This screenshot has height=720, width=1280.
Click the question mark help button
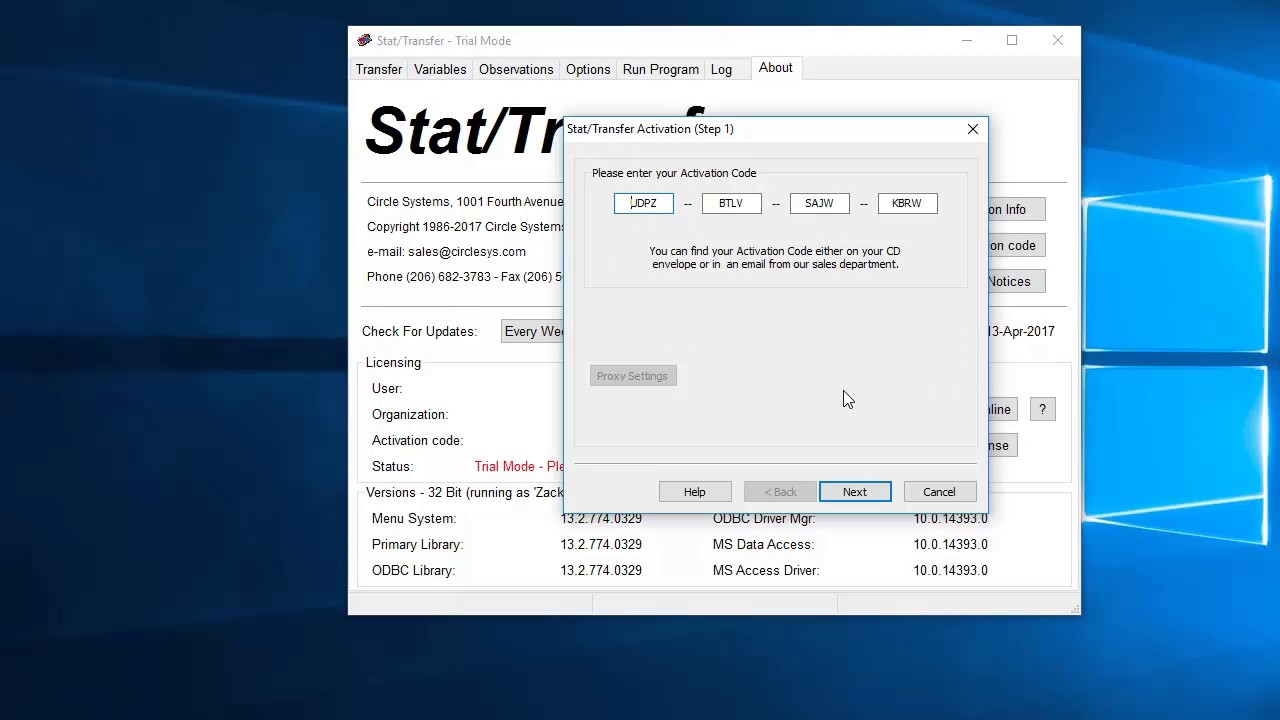point(1042,409)
